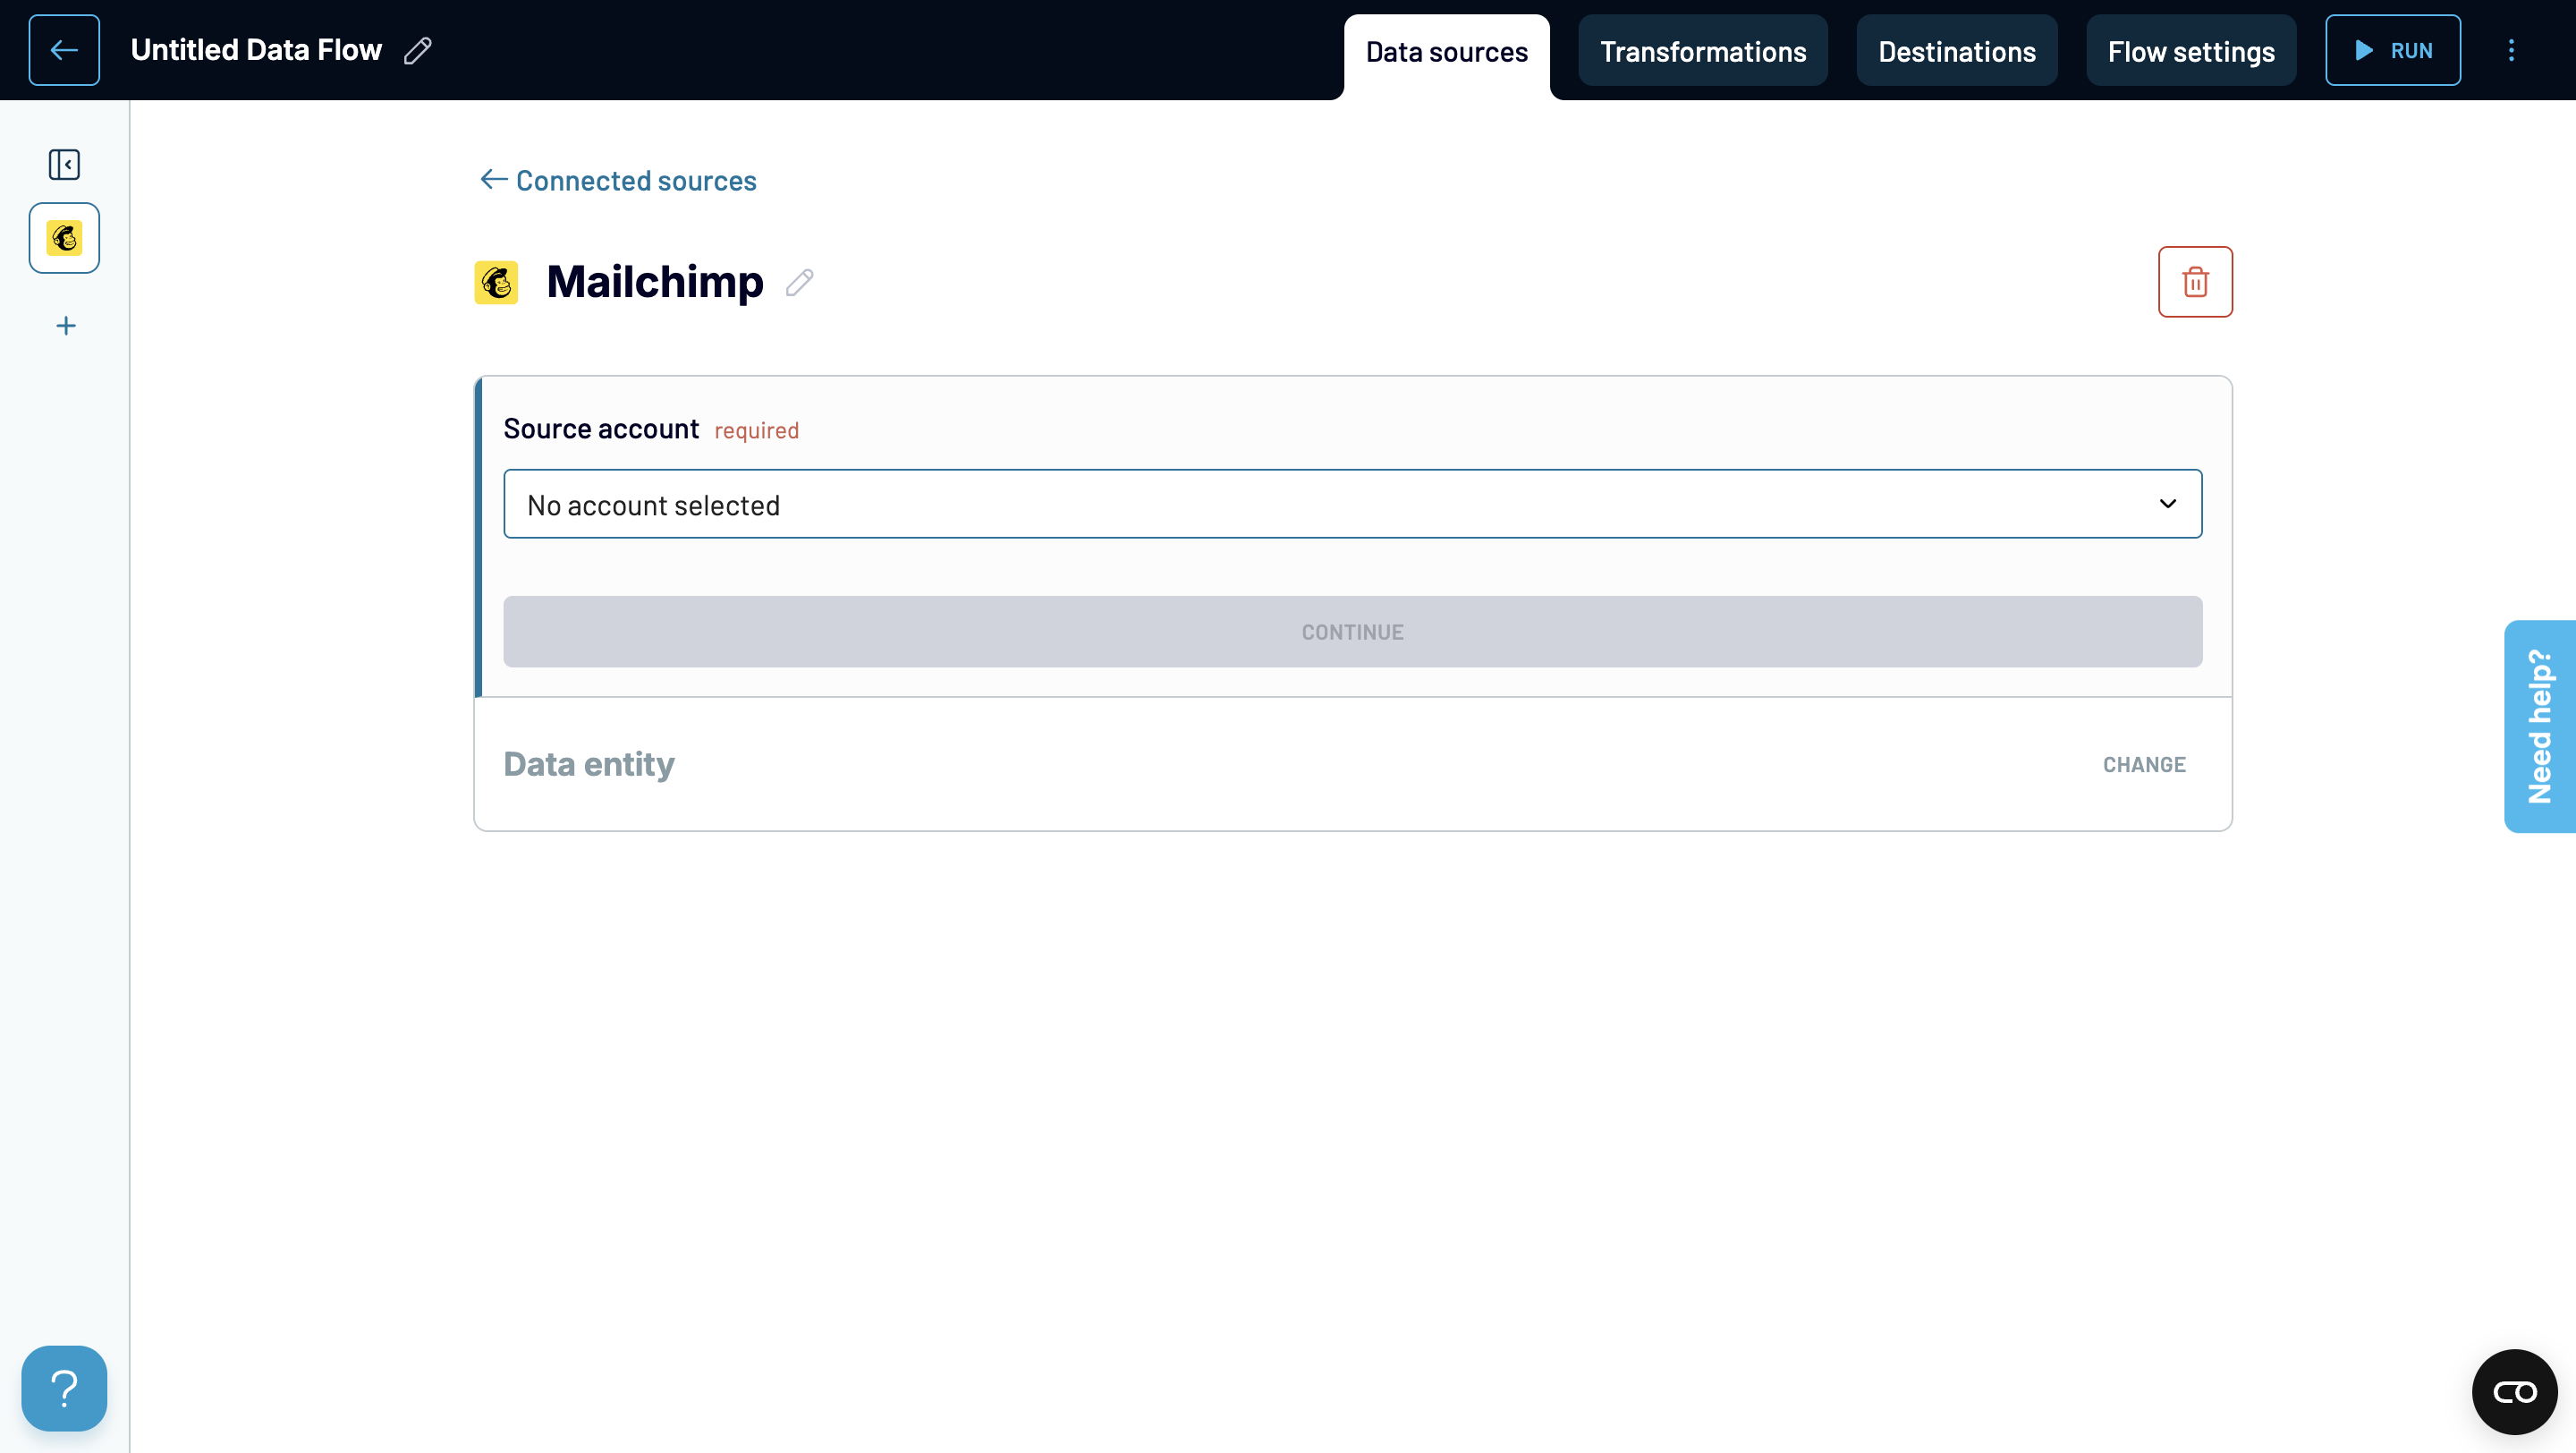Click the Source account dropdown chevron
The image size is (2576, 1453).
(x=2167, y=504)
